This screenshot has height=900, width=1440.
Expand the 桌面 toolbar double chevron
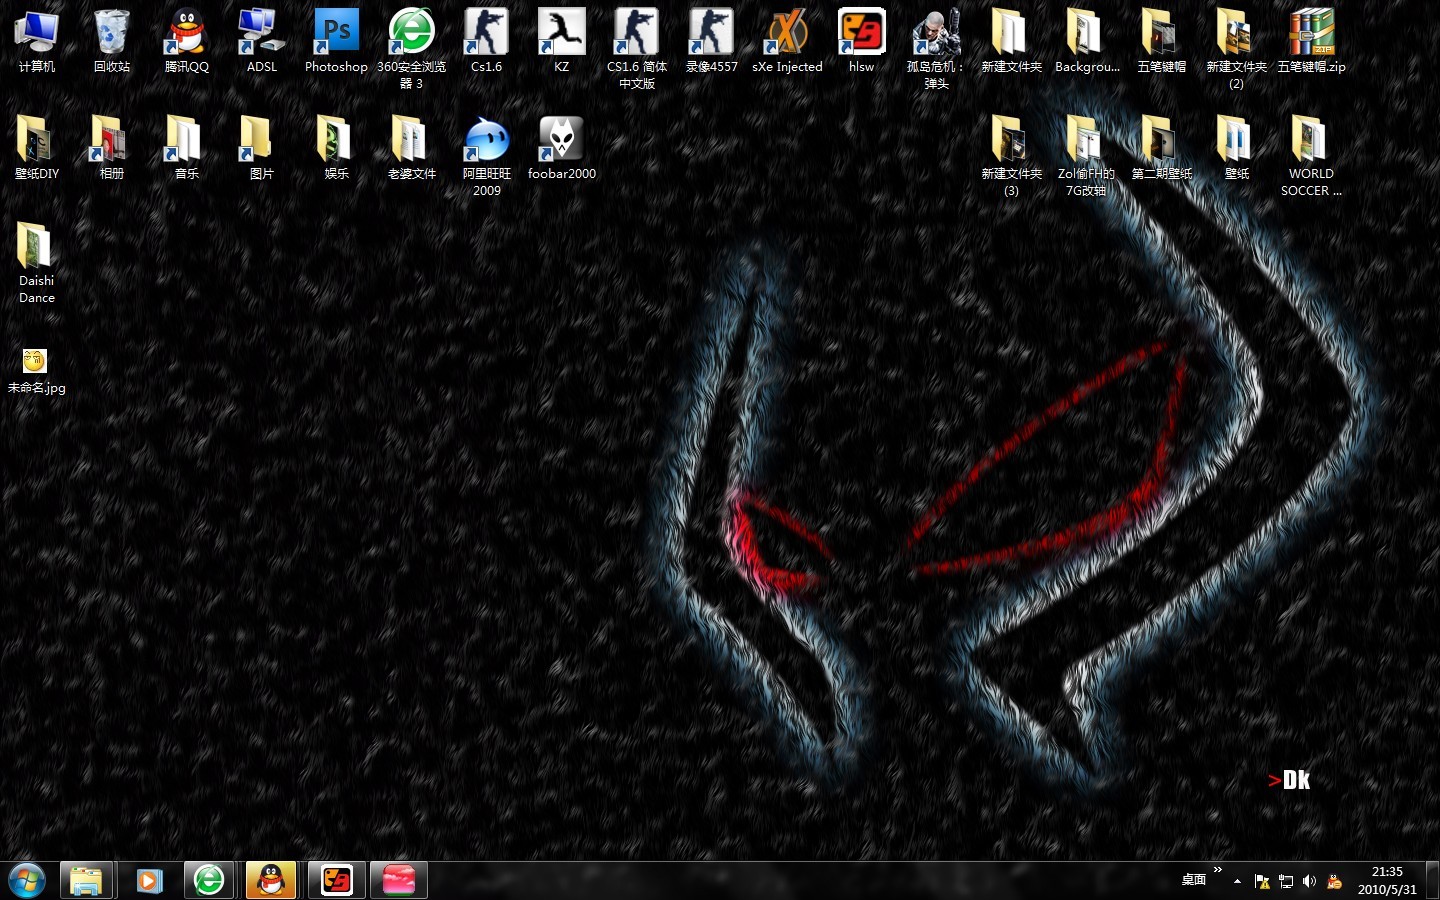point(1218,870)
